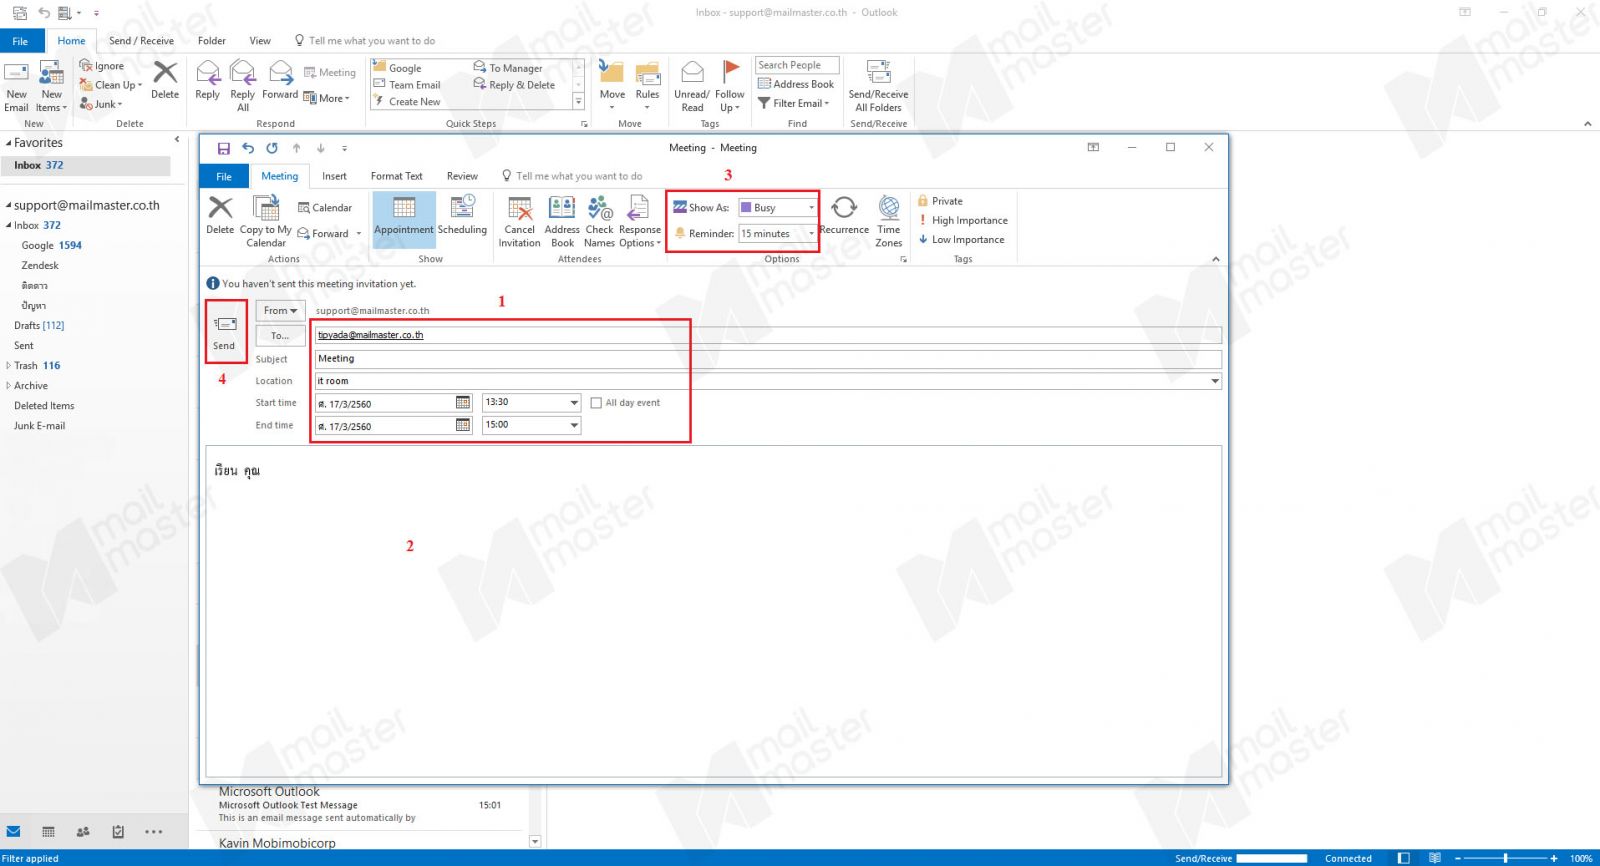
Task: Click Send/Receive All Folders icon
Action: click(x=878, y=87)
